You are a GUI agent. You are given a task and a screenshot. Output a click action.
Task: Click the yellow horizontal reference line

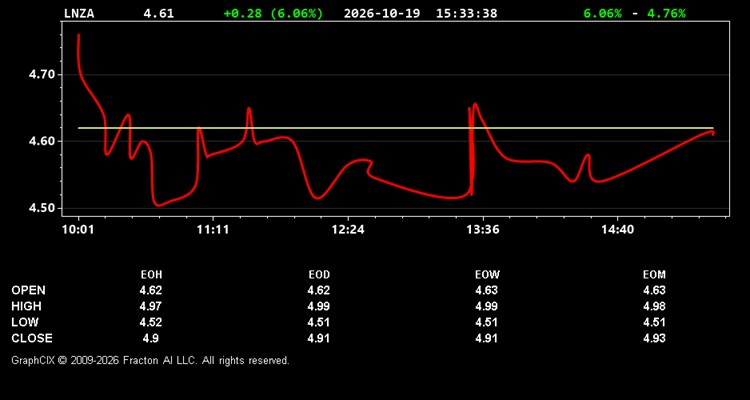[396, 128]
